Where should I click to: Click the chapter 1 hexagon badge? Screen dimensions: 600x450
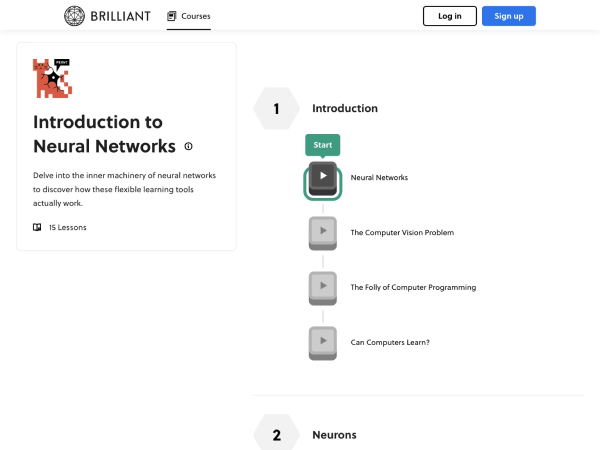click(x=277, y=109)
